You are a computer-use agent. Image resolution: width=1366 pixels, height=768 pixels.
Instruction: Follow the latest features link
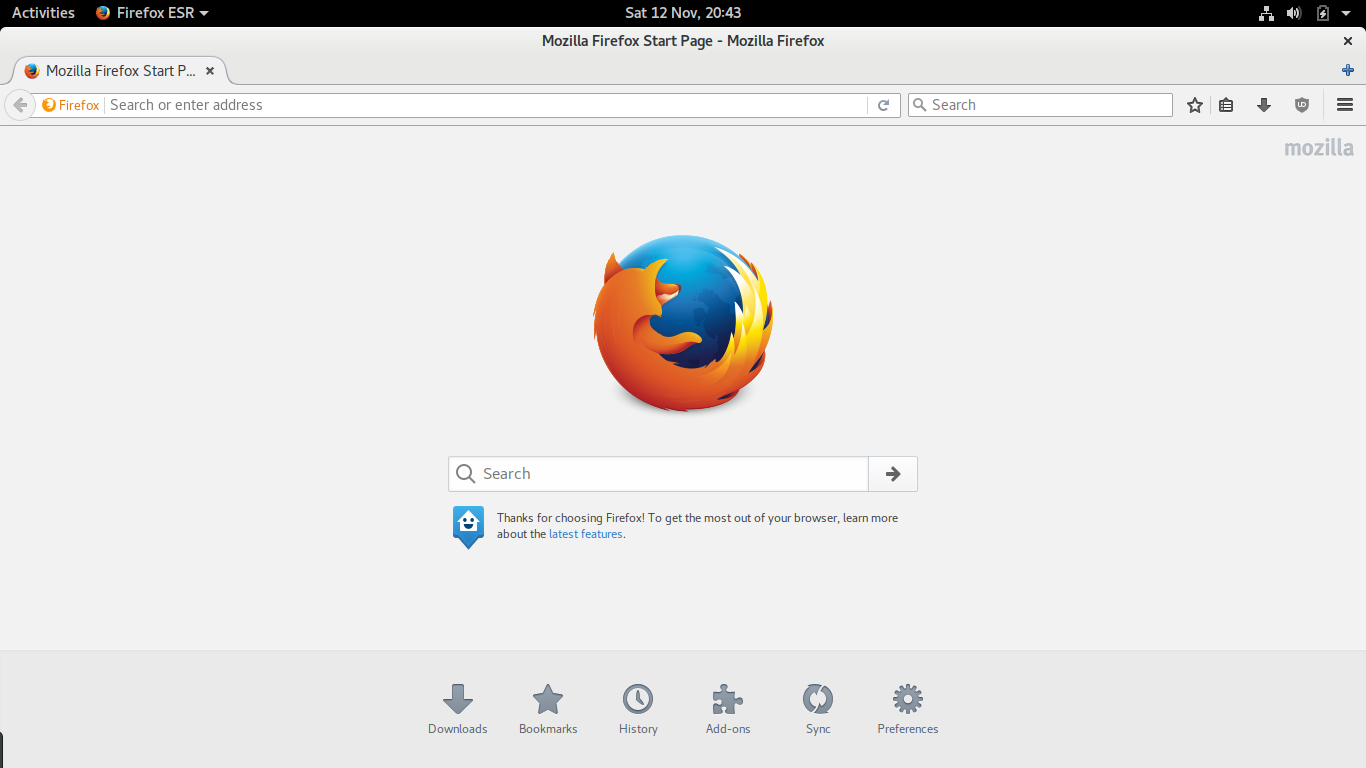tap(586, 534)
